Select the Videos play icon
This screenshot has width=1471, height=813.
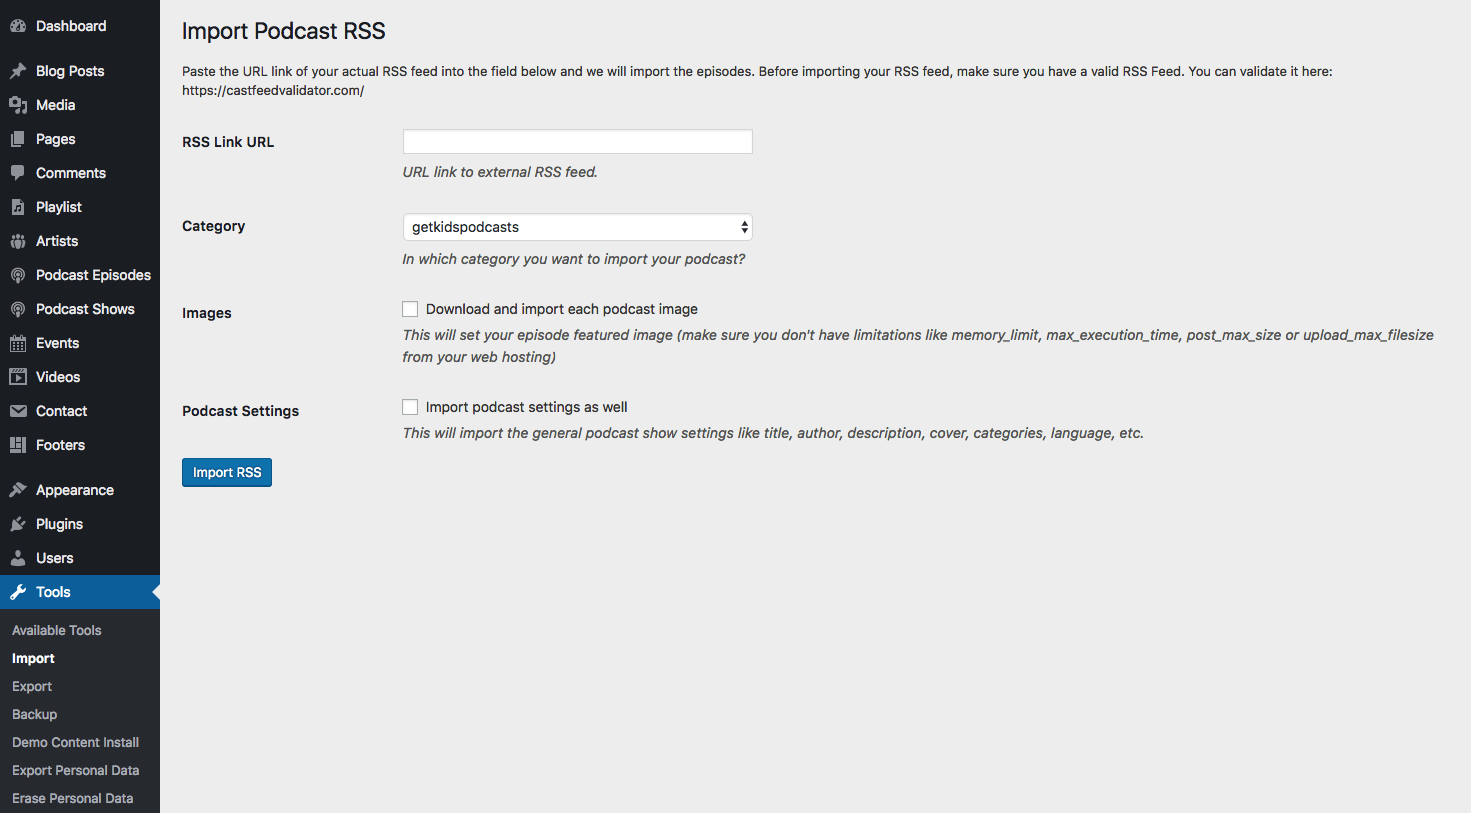point(18,377)
